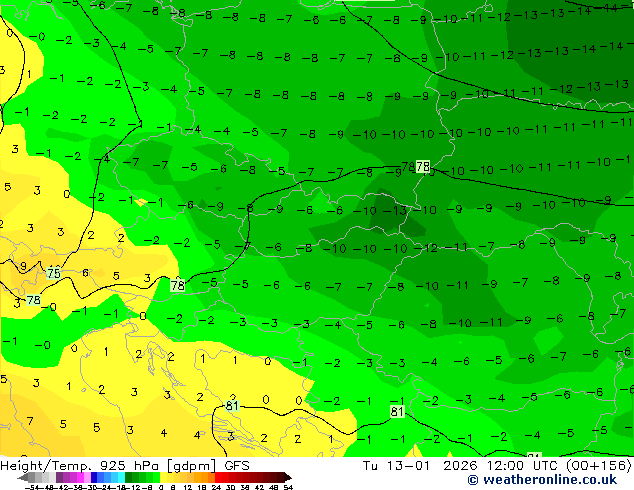Click the -54 label on the color scale
Viewport: 634px width, 490px height.
32,487
